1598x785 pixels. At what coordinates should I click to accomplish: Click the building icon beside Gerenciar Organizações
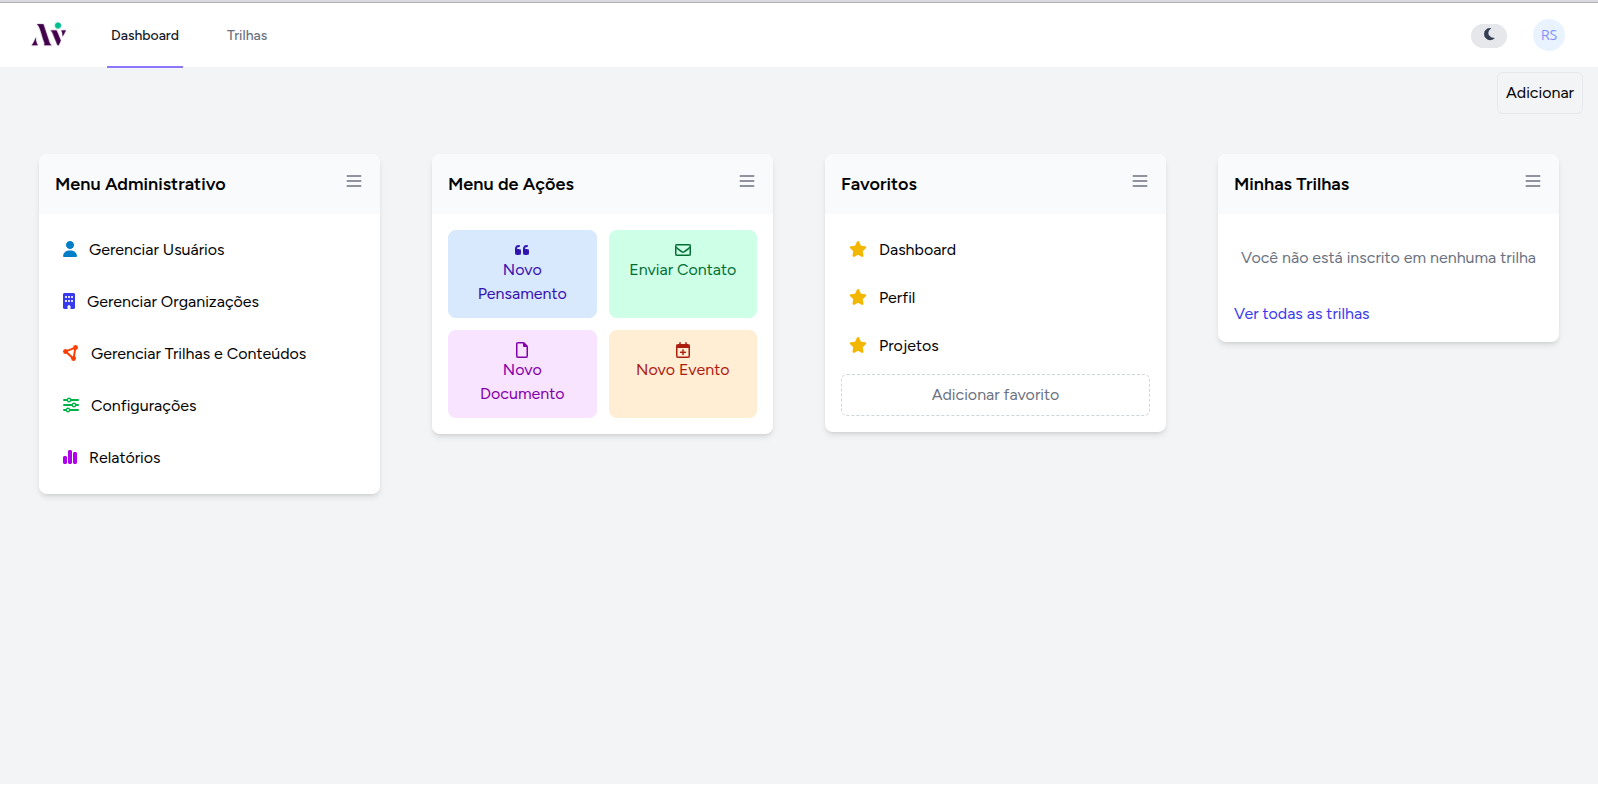point(69,301)
